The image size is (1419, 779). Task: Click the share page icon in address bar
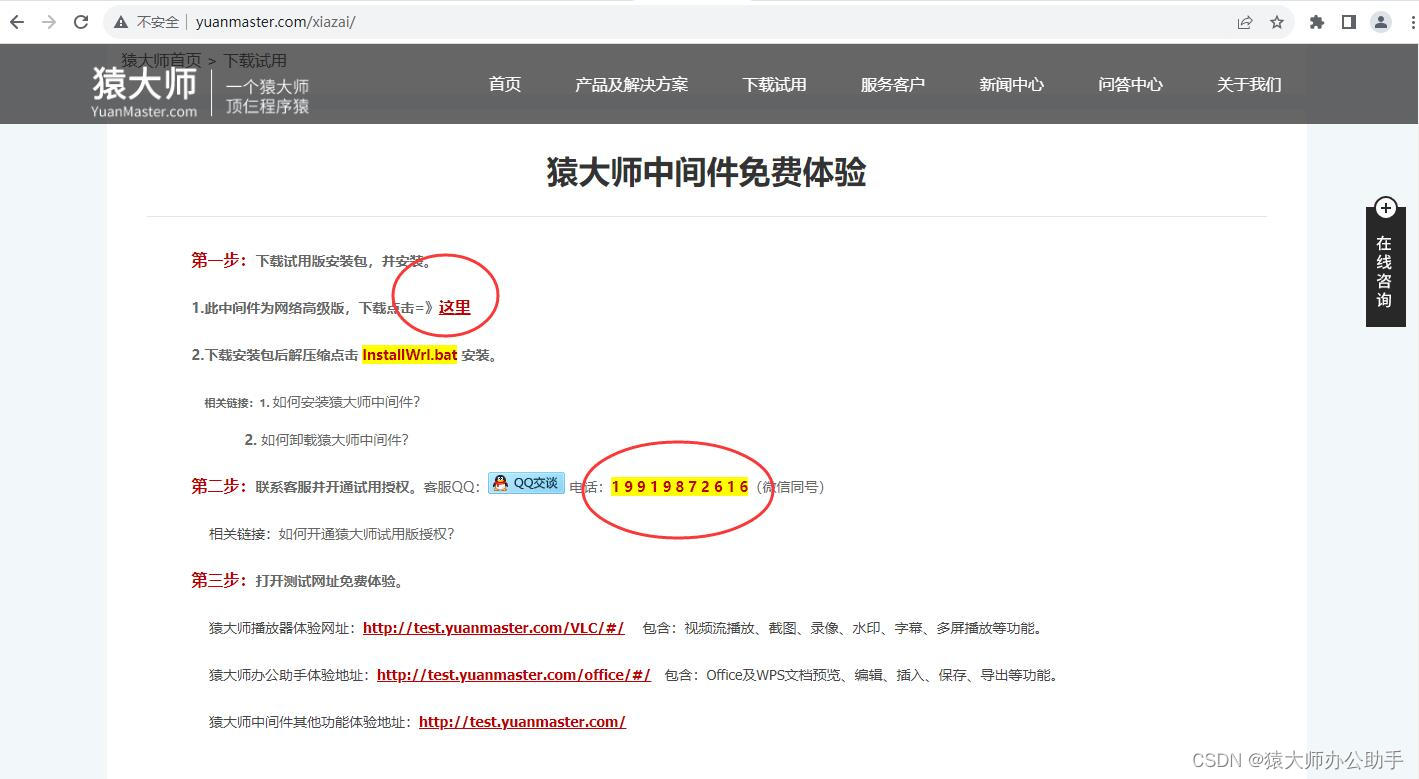(x=1245, y=22)
